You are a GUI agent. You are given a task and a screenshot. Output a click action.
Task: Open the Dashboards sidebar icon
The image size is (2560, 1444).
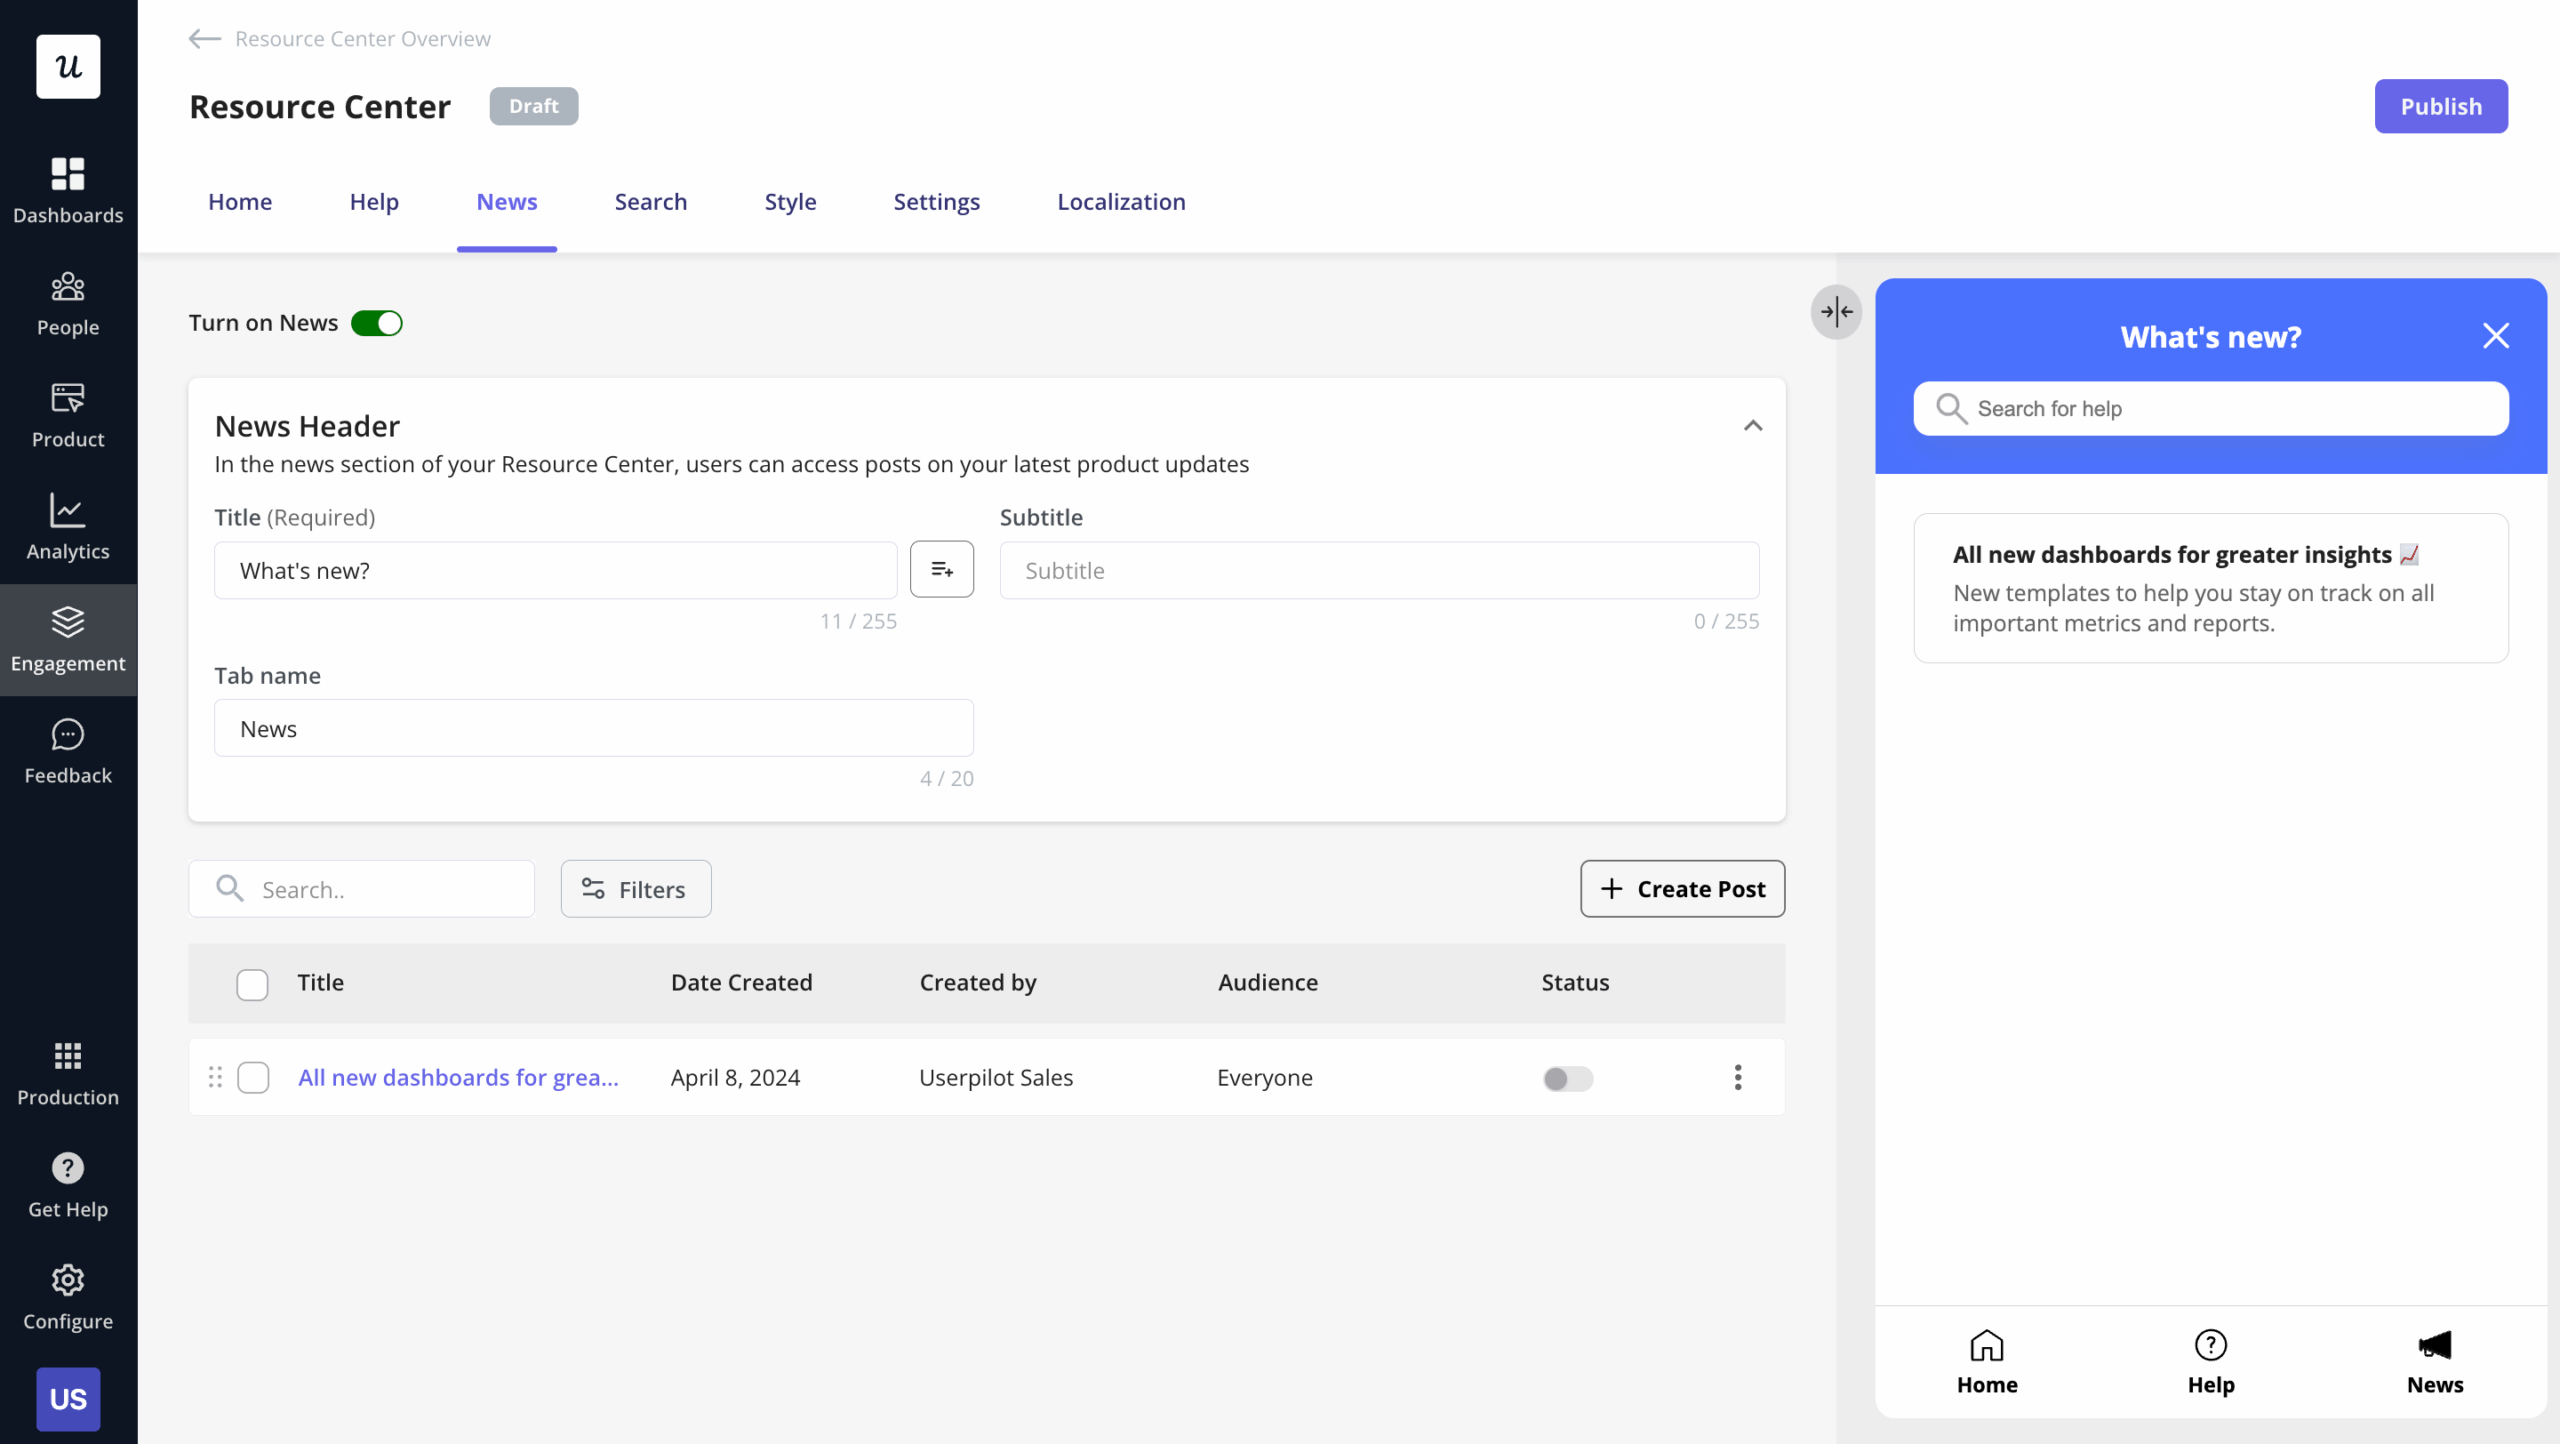click(68, 174)
